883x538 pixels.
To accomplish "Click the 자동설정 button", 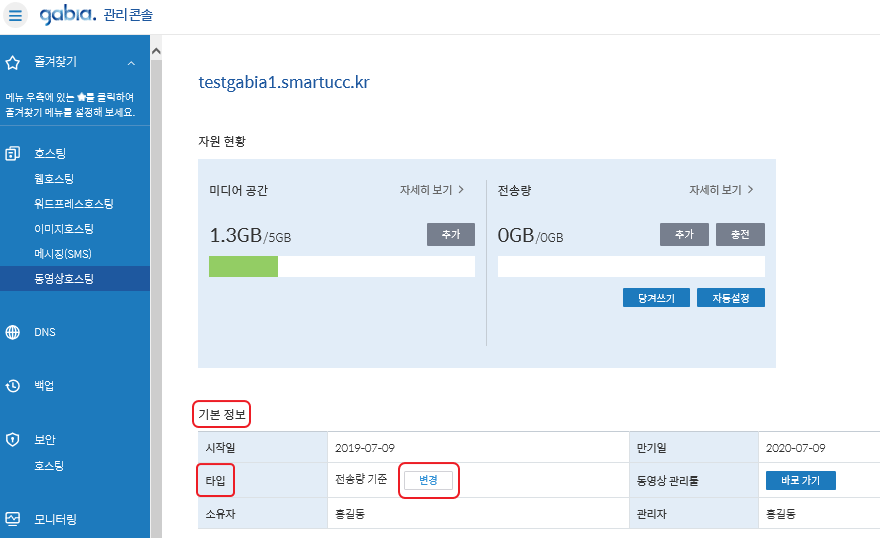I will pos(730,297).
